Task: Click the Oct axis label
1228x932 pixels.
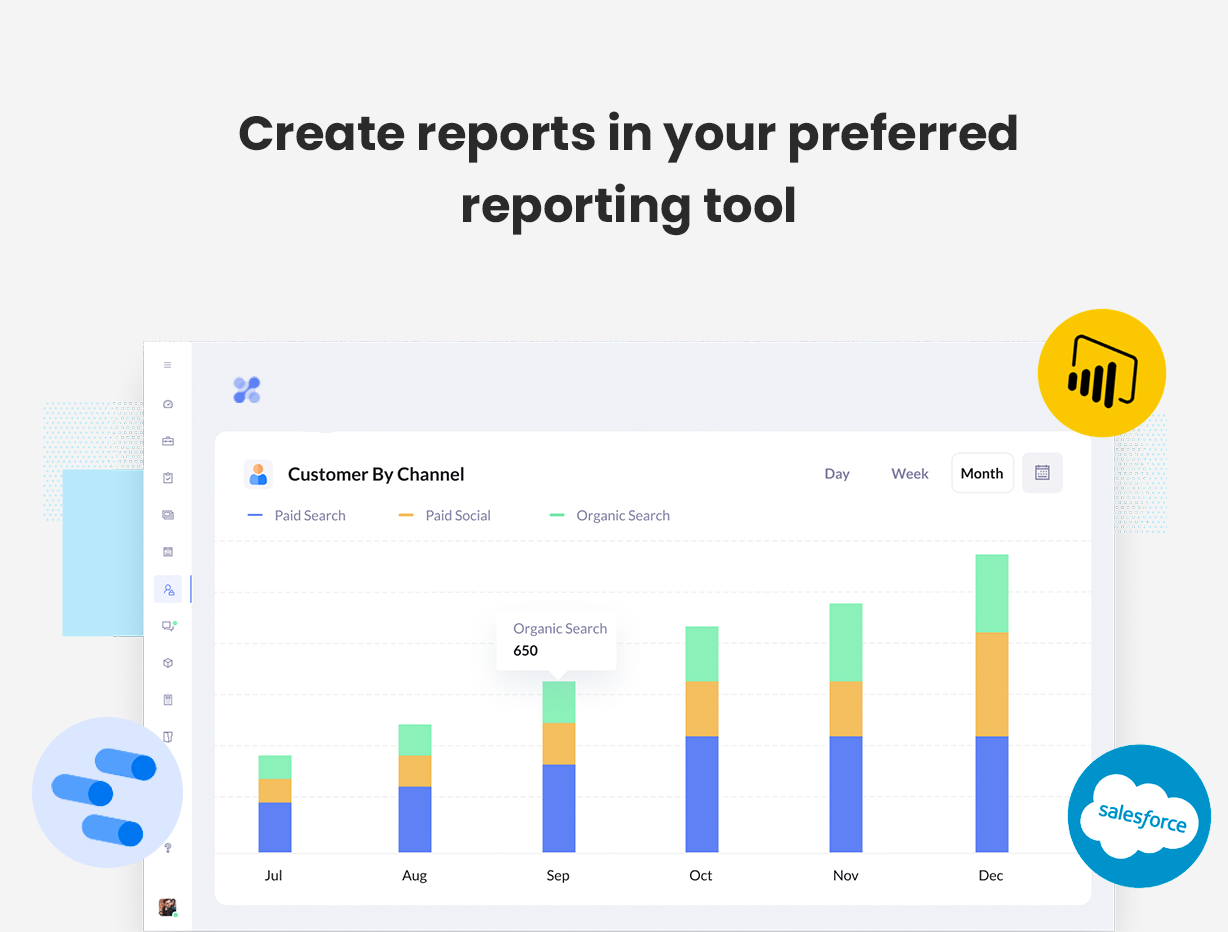Action: point(701,876)
